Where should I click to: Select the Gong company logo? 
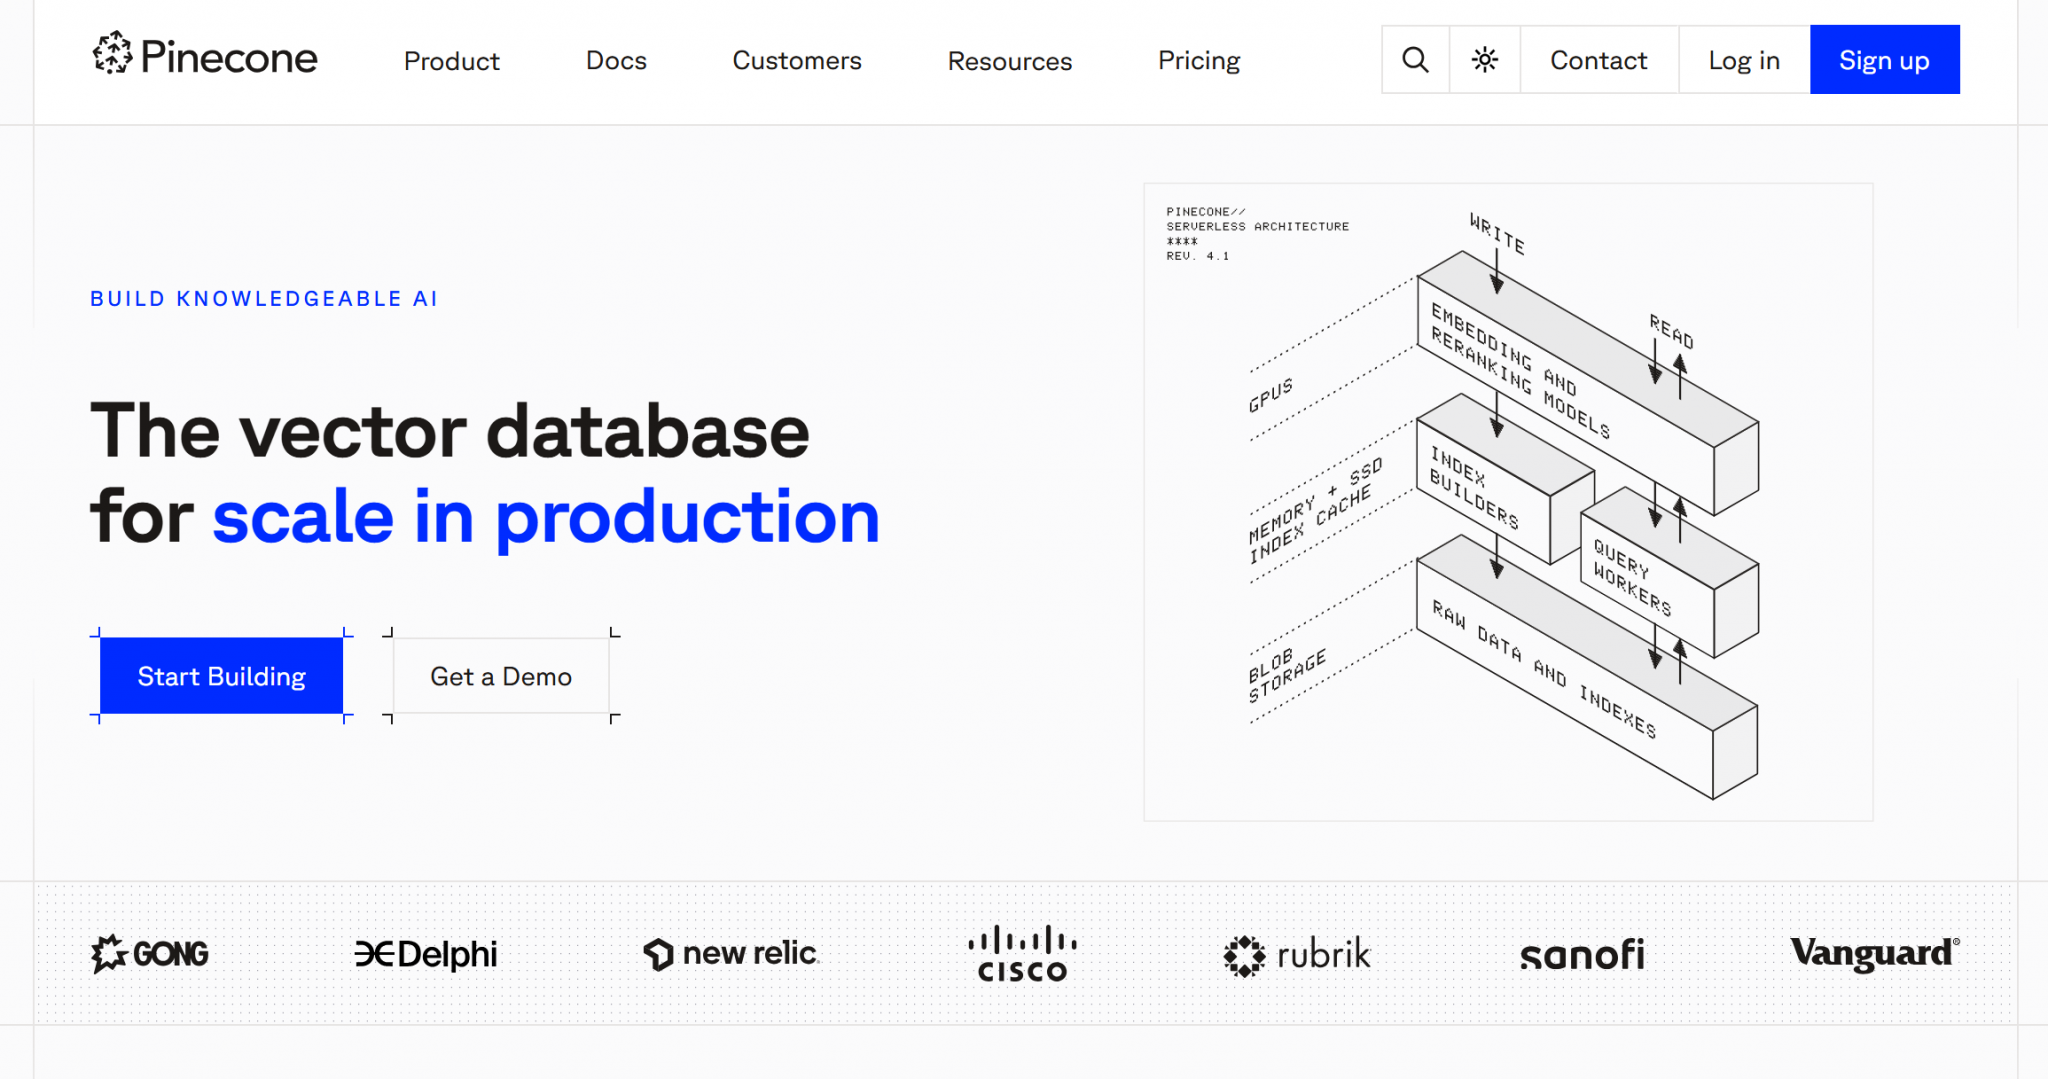(x=149, y=953)
